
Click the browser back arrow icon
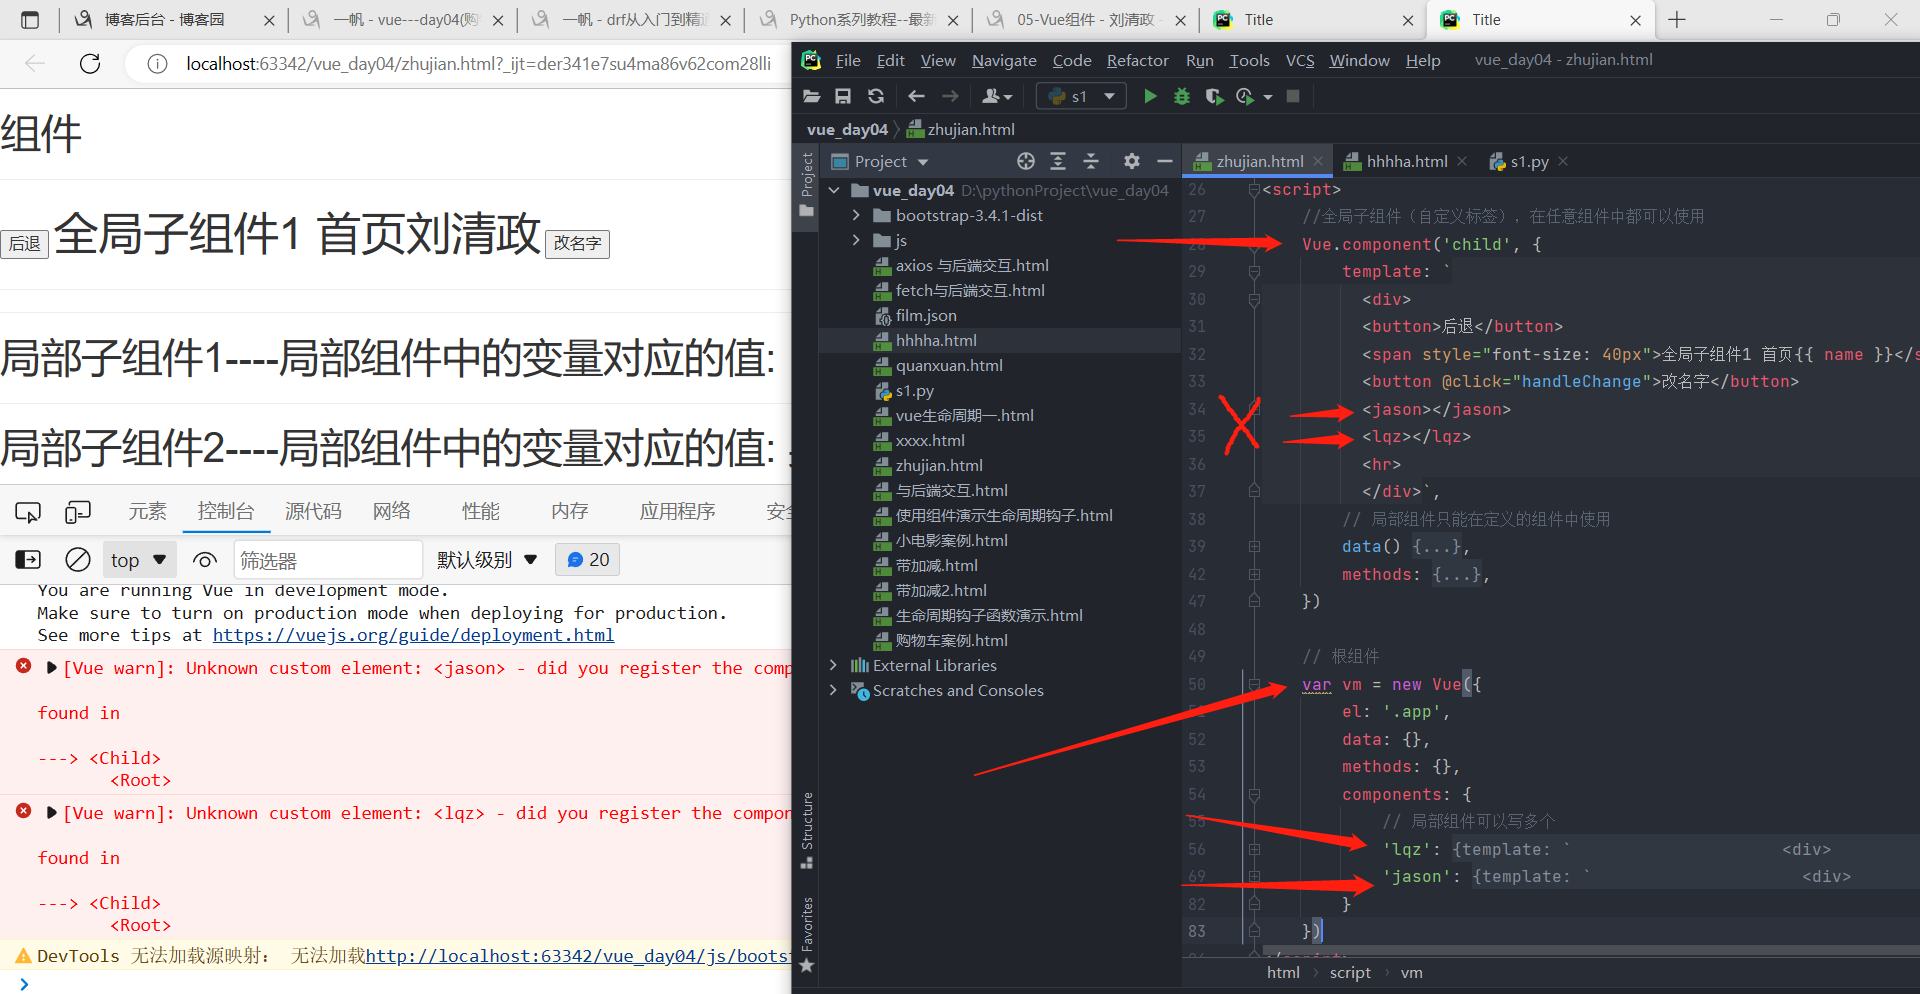click(35, 64)
